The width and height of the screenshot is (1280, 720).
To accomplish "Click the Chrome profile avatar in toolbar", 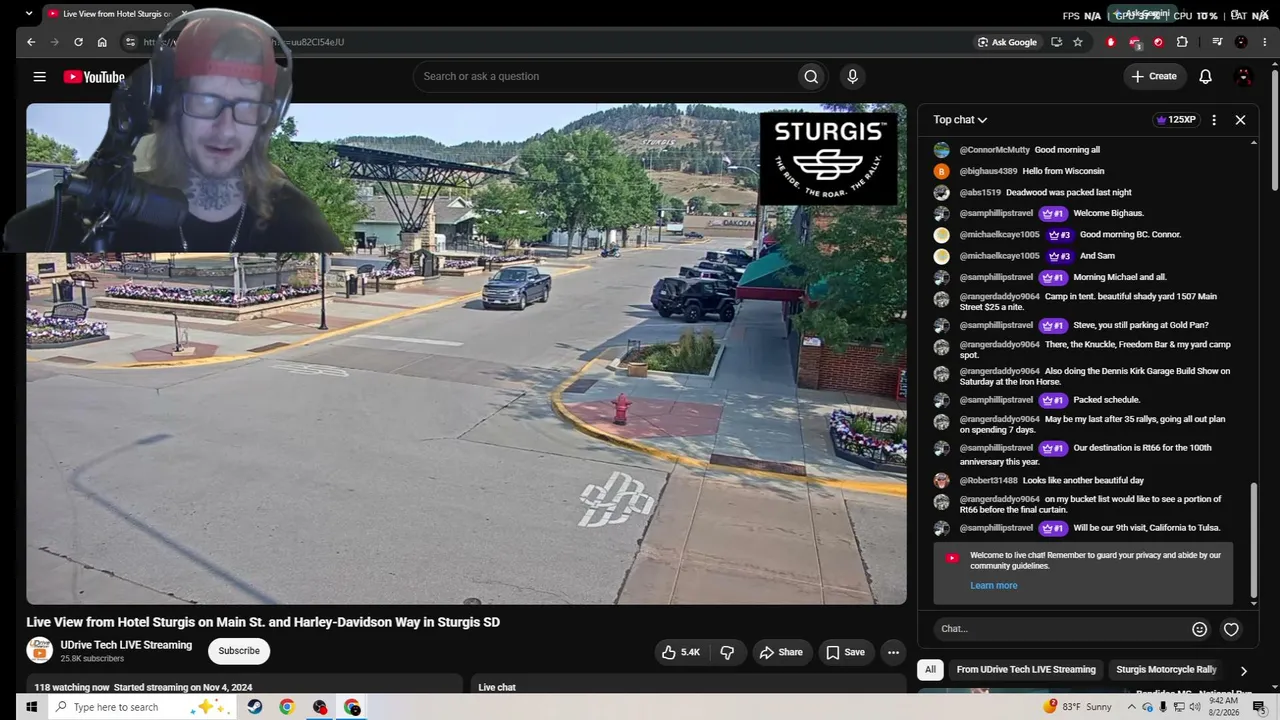I will [x=1241, y=42].
